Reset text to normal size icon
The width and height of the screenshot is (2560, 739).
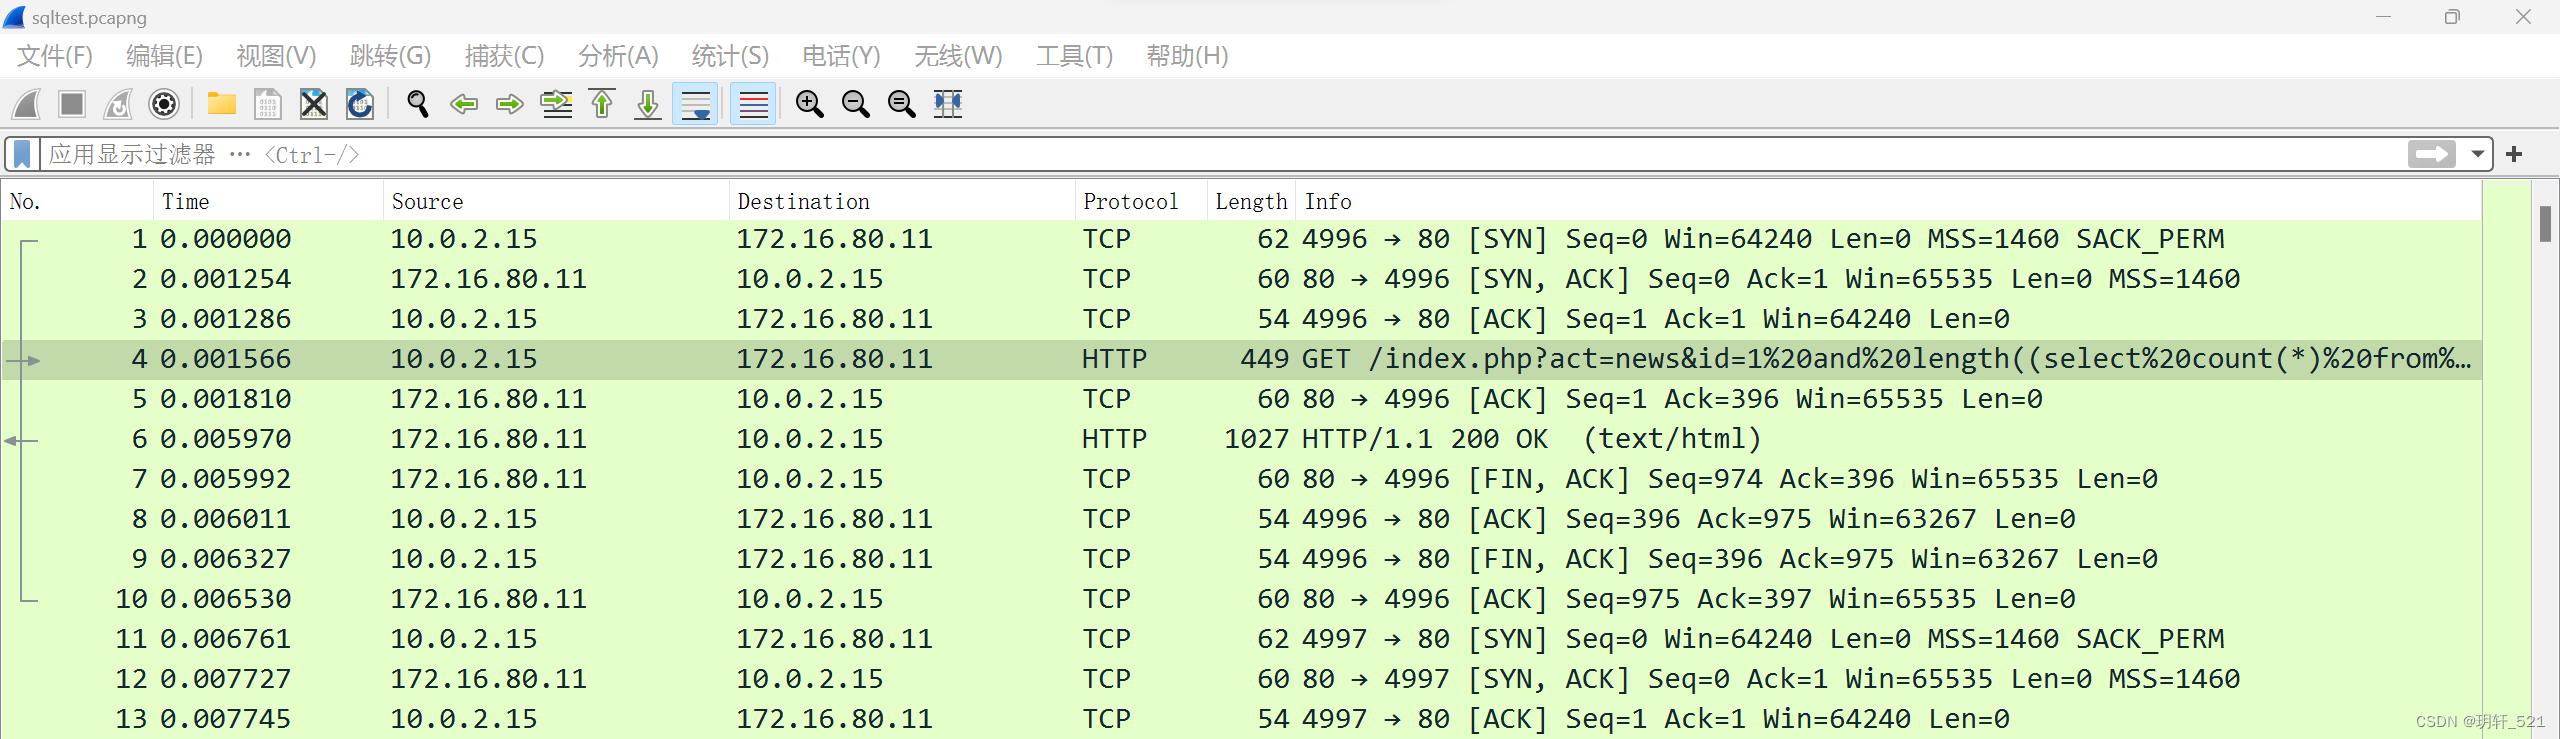pyautogui.click(x=901, y=104)
